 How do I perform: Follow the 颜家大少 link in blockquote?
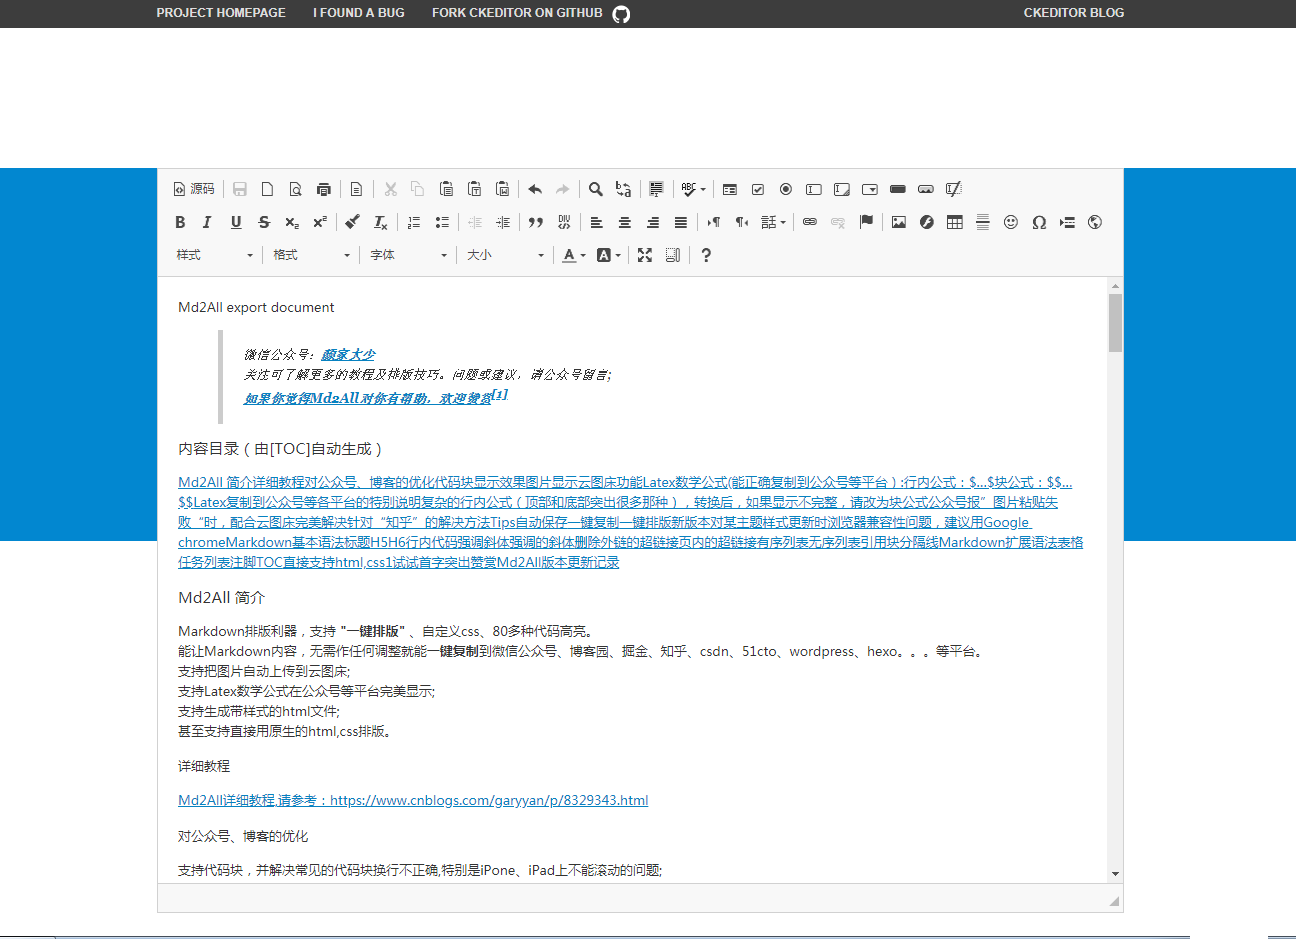tap(348, 354)
